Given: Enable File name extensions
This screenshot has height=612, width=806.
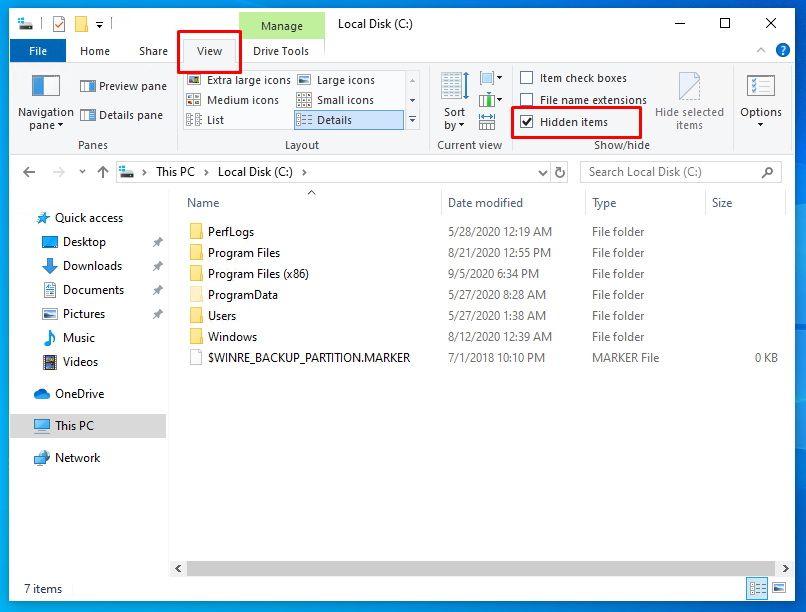Looking at the screenshot, I should pos(526,100).
